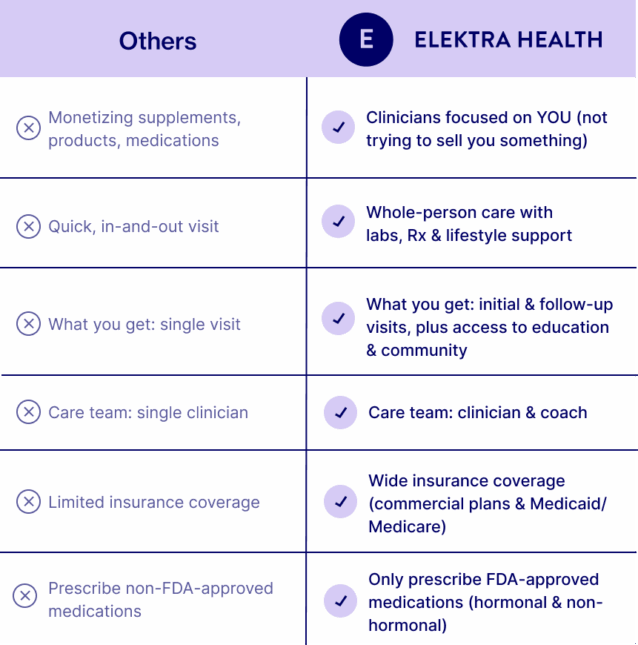Click checkmark beside Clinicians focused on YOU

[x=338, y=128]
